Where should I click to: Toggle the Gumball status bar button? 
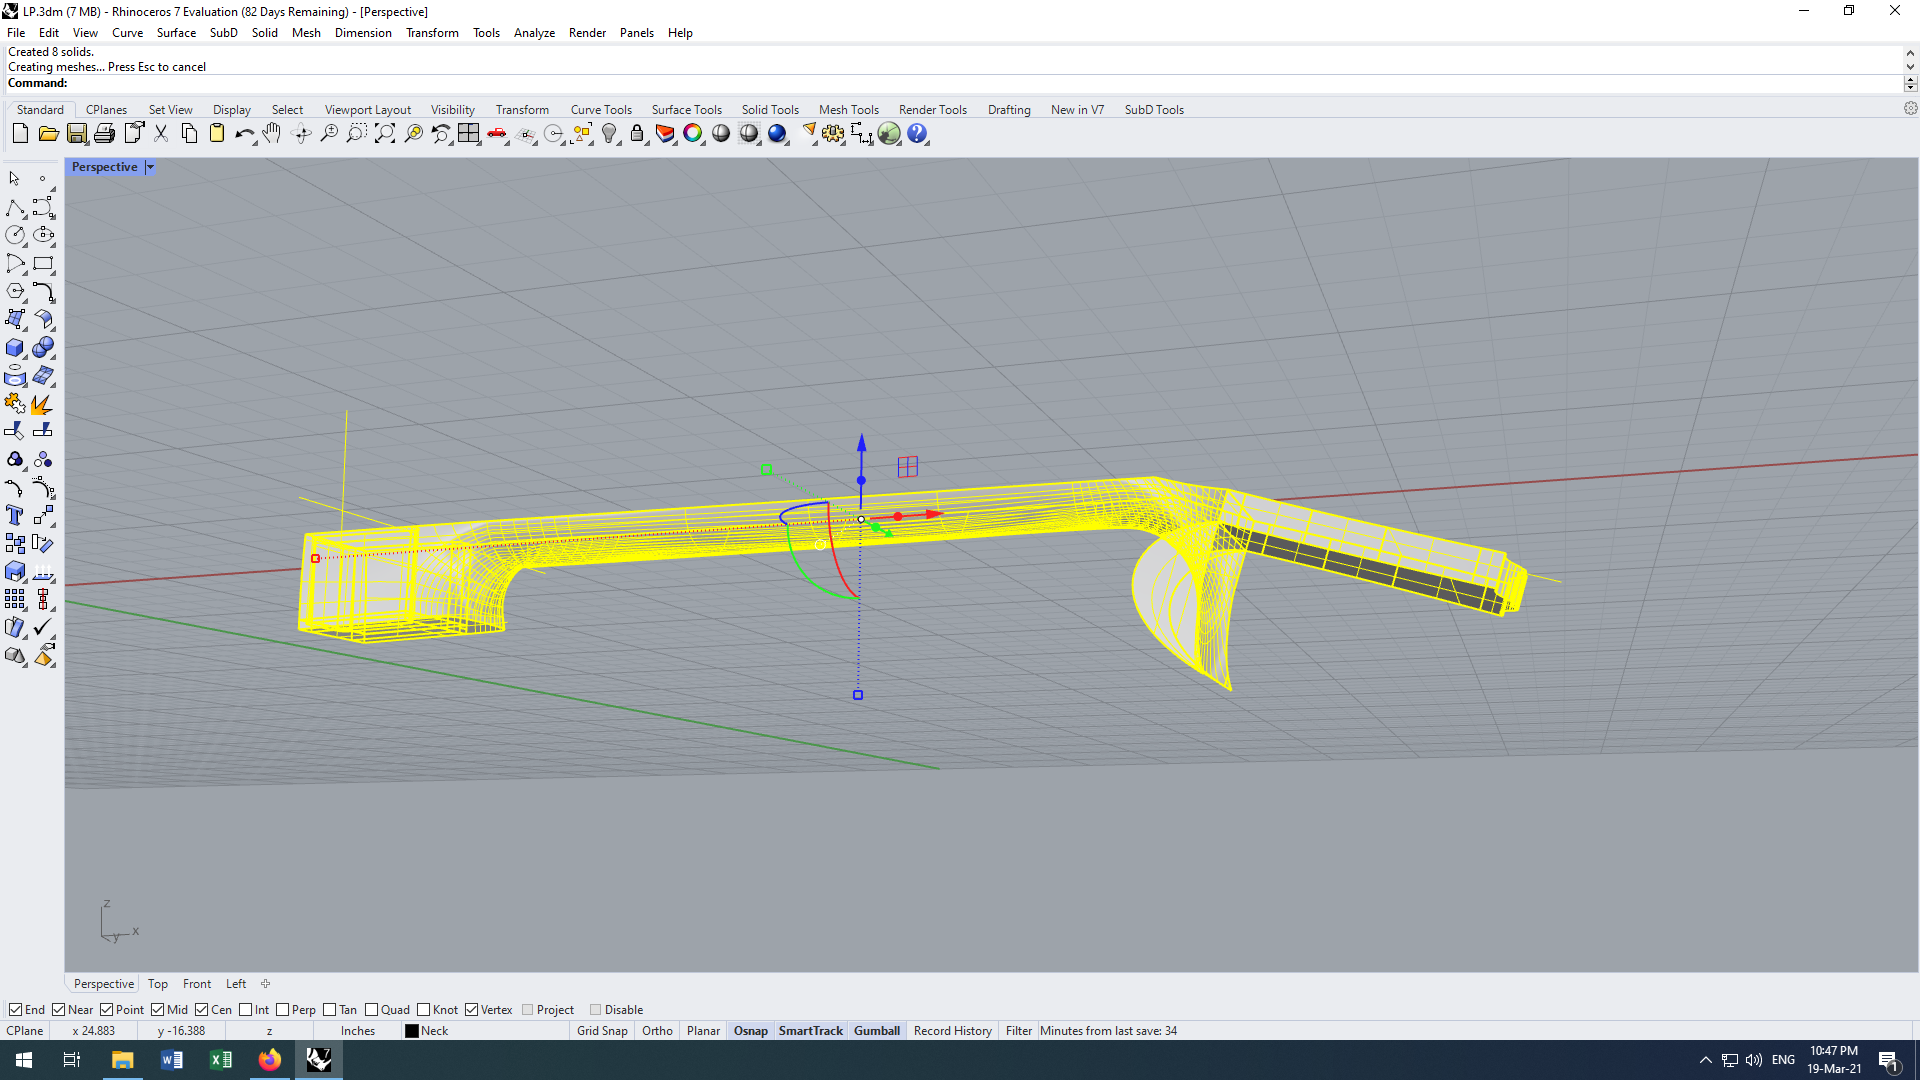[876, 1031]
